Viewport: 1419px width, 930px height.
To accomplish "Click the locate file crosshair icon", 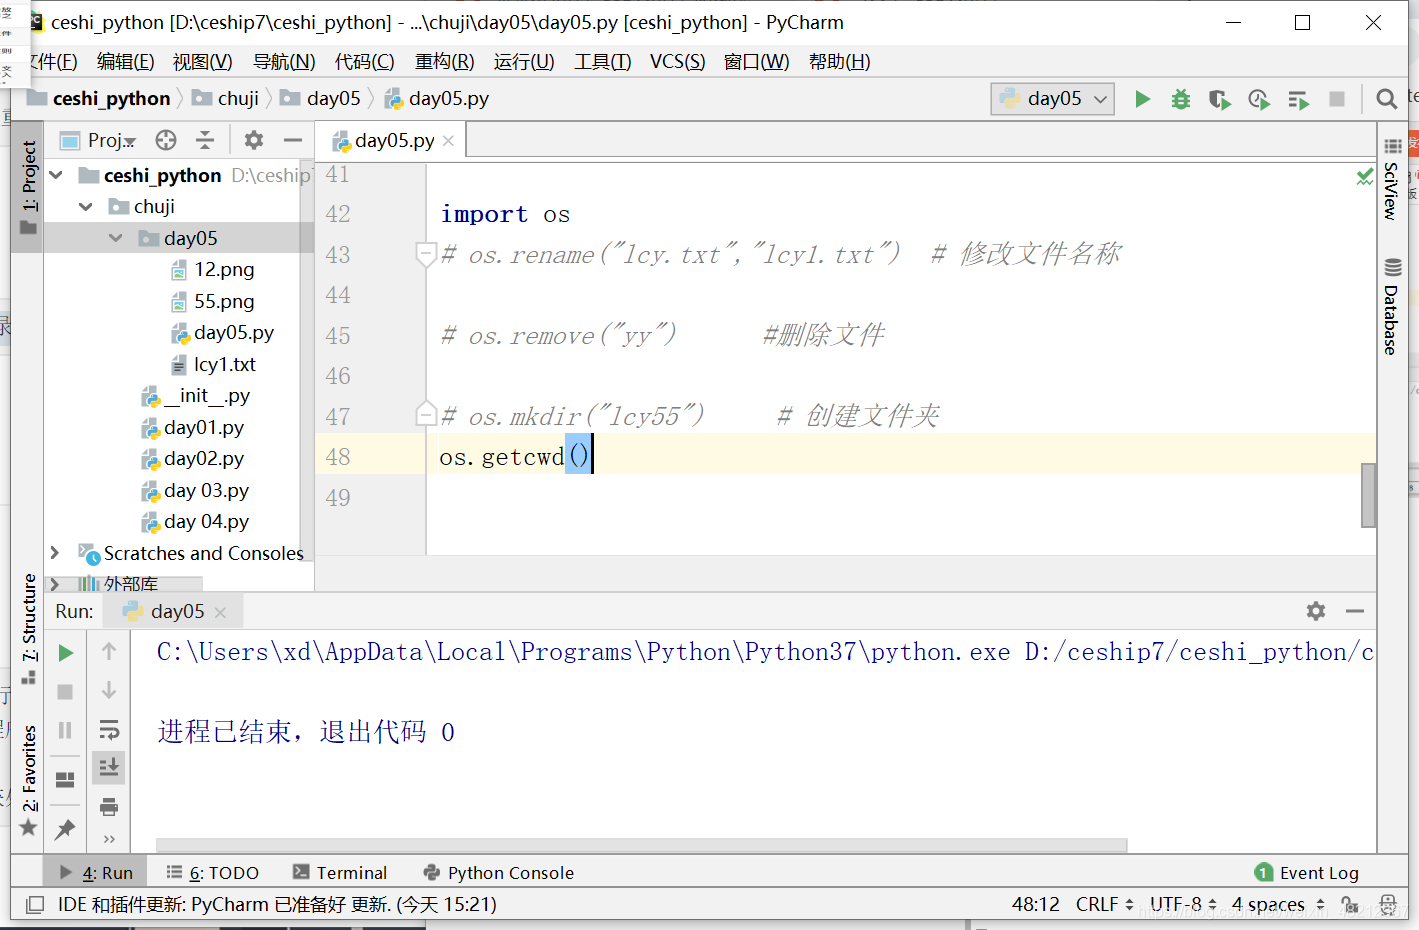I will pos(166,140).
